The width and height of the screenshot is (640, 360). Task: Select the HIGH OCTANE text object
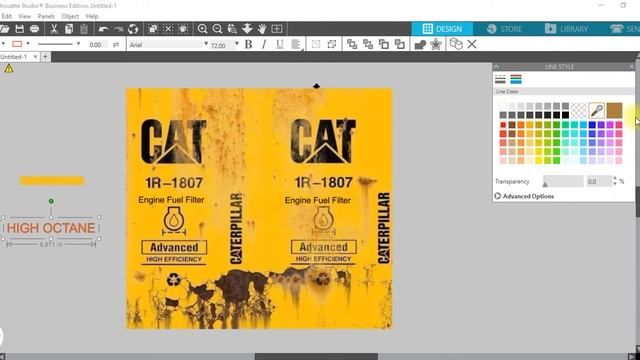click(51, 228)
